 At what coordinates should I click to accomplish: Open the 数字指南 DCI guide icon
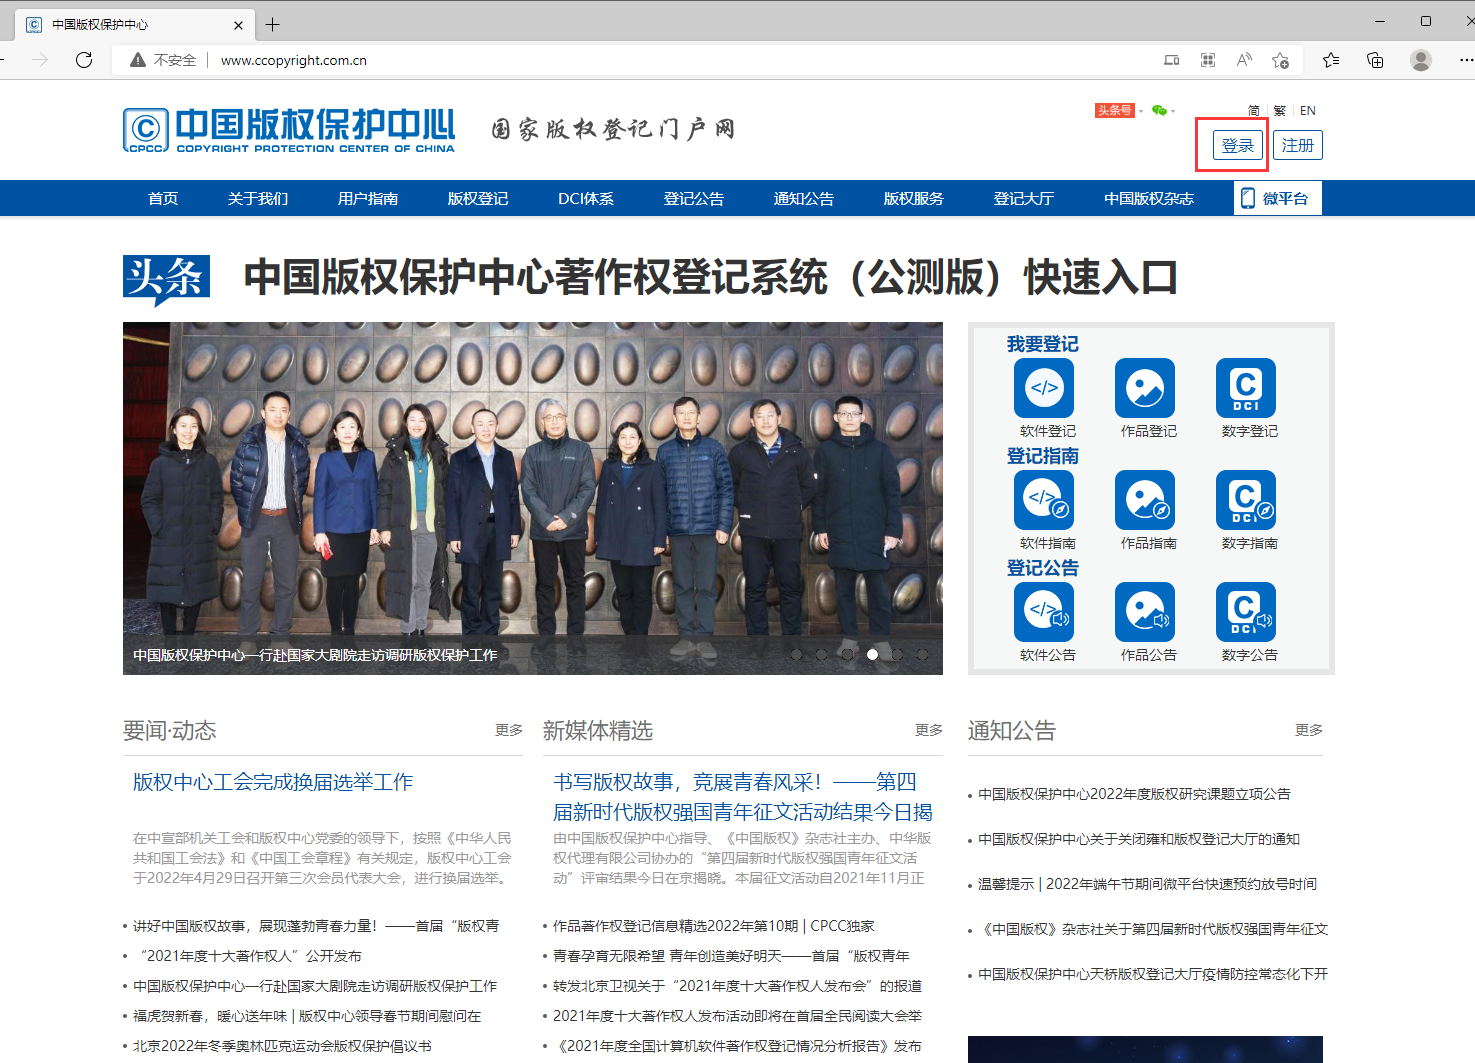[x=1247, y=500]
